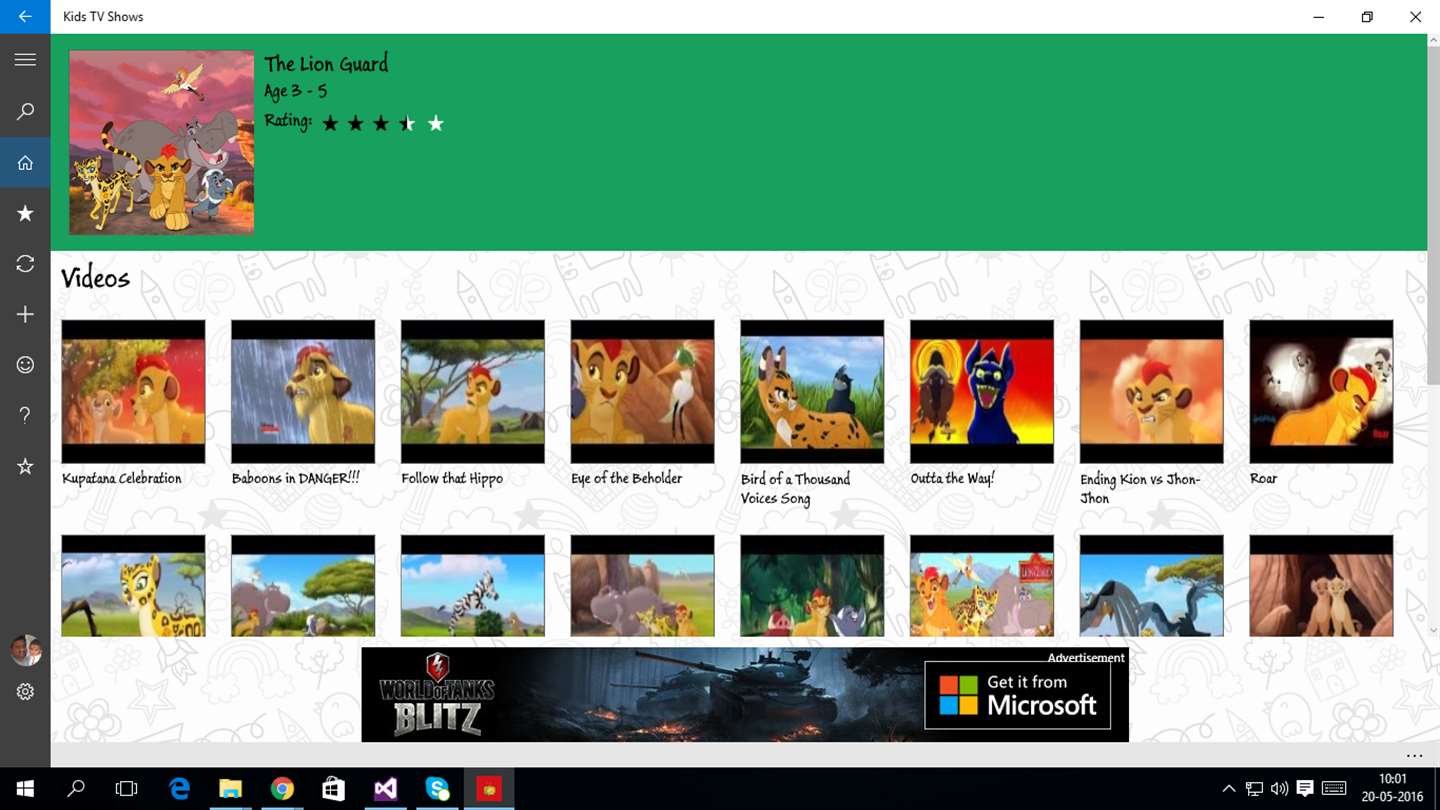The image size is (1440, 810).
Task: Click the Ending Kion vs Jhon-Jhon title
Action: (x=1140, y=489)
